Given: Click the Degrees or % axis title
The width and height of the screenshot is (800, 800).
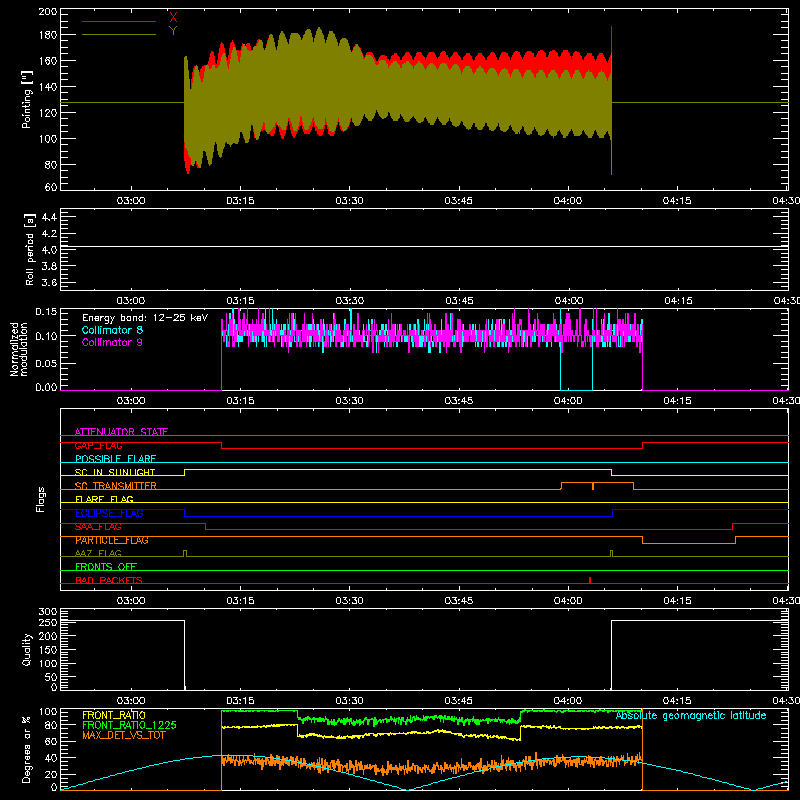Looking at the screenshot, I should (x=27, y=749).
